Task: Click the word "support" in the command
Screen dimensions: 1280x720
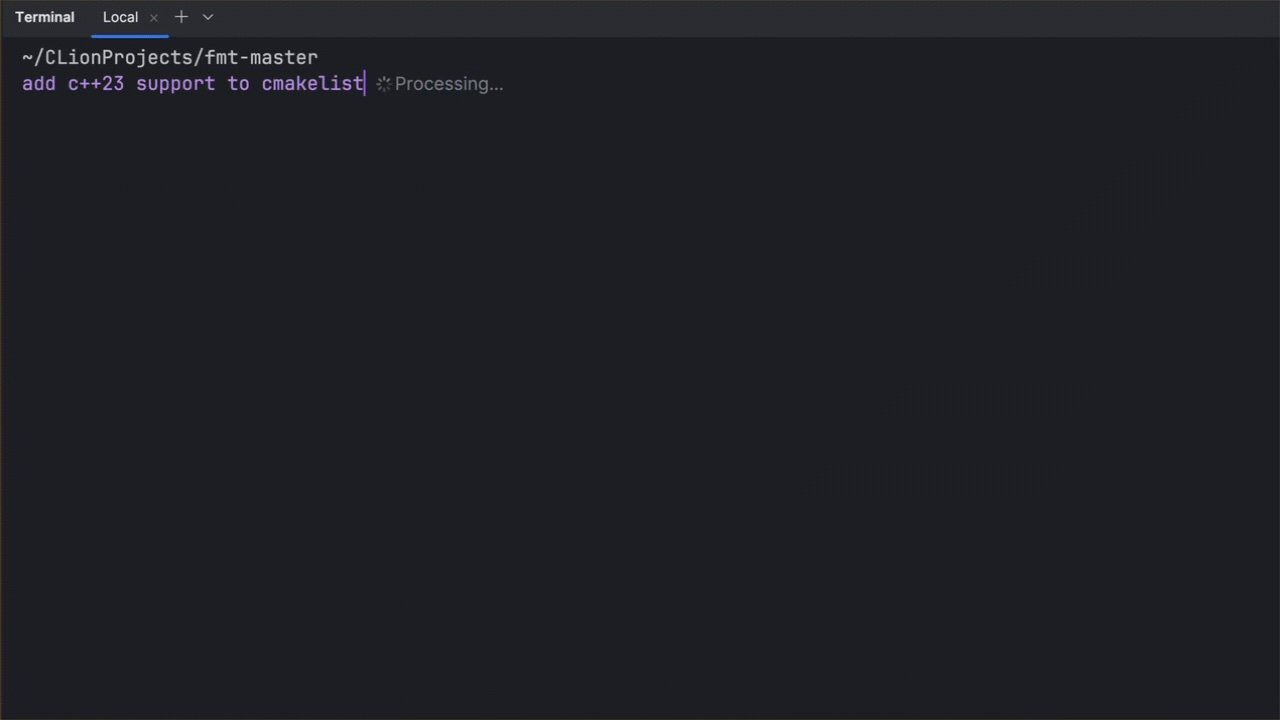Action: (176, 84)
